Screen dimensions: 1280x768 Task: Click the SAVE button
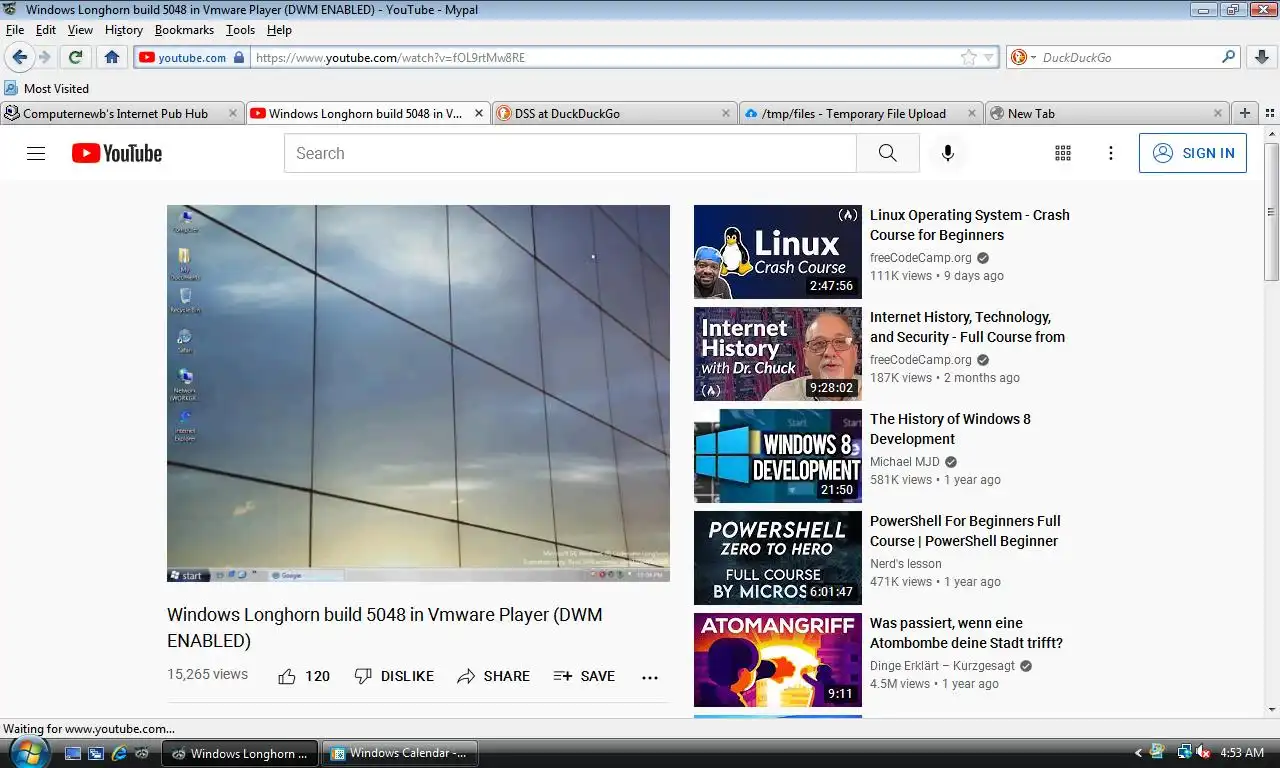pos(584,676)
